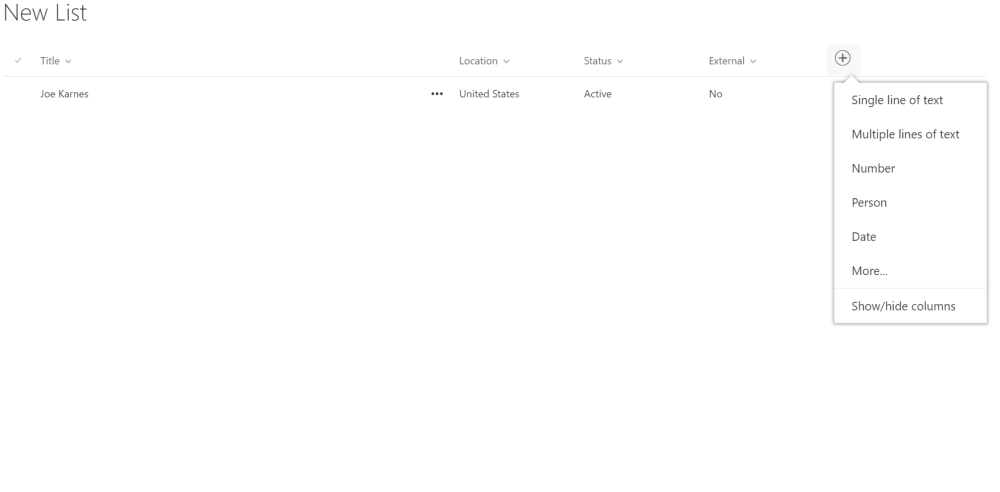The width and height of the screenshot is (1000, 492).
Task: Pick the Person column type
Action: click(868, 203)
